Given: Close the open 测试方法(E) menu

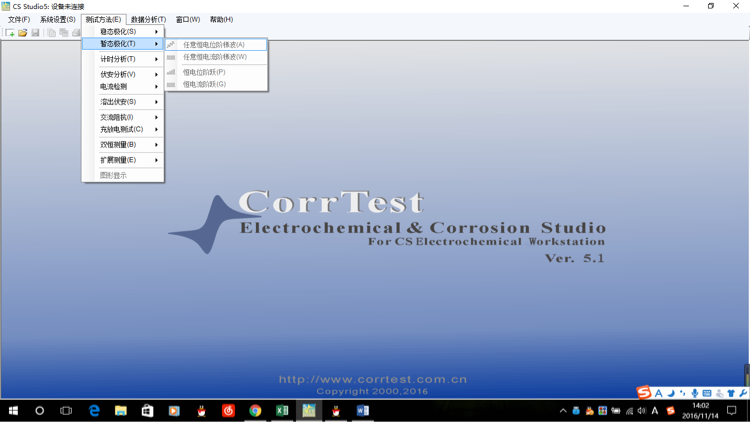Looking at the screenshot, I should coord(103,20).
